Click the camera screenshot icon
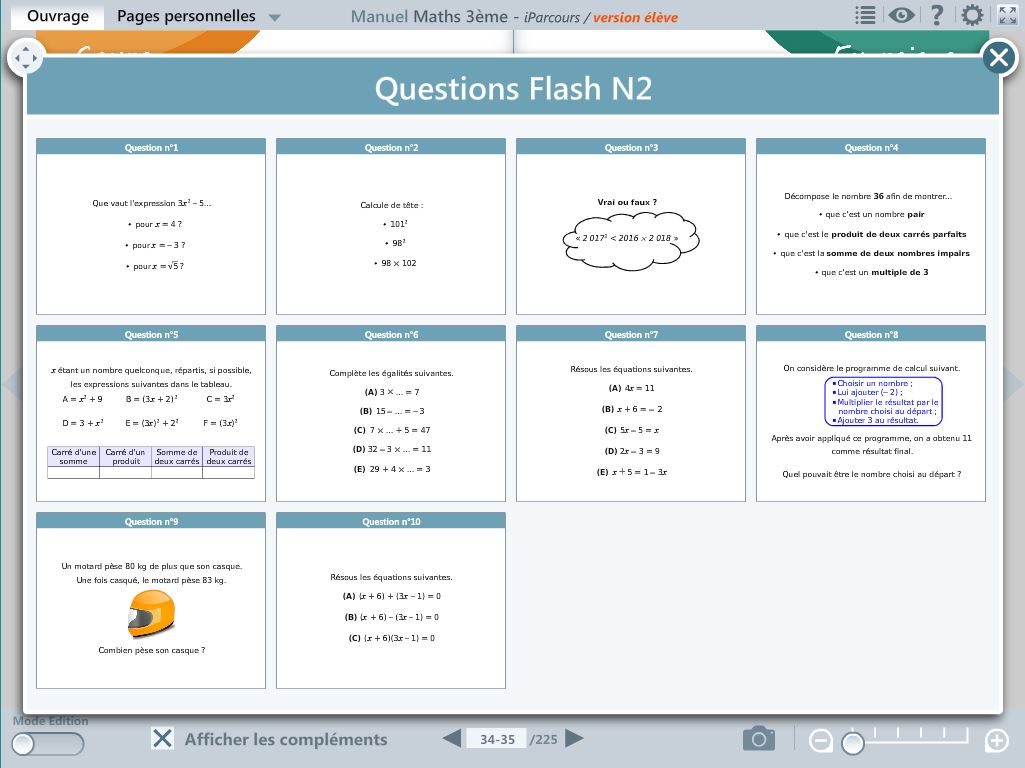1025x768 pixels. (759, 739)
